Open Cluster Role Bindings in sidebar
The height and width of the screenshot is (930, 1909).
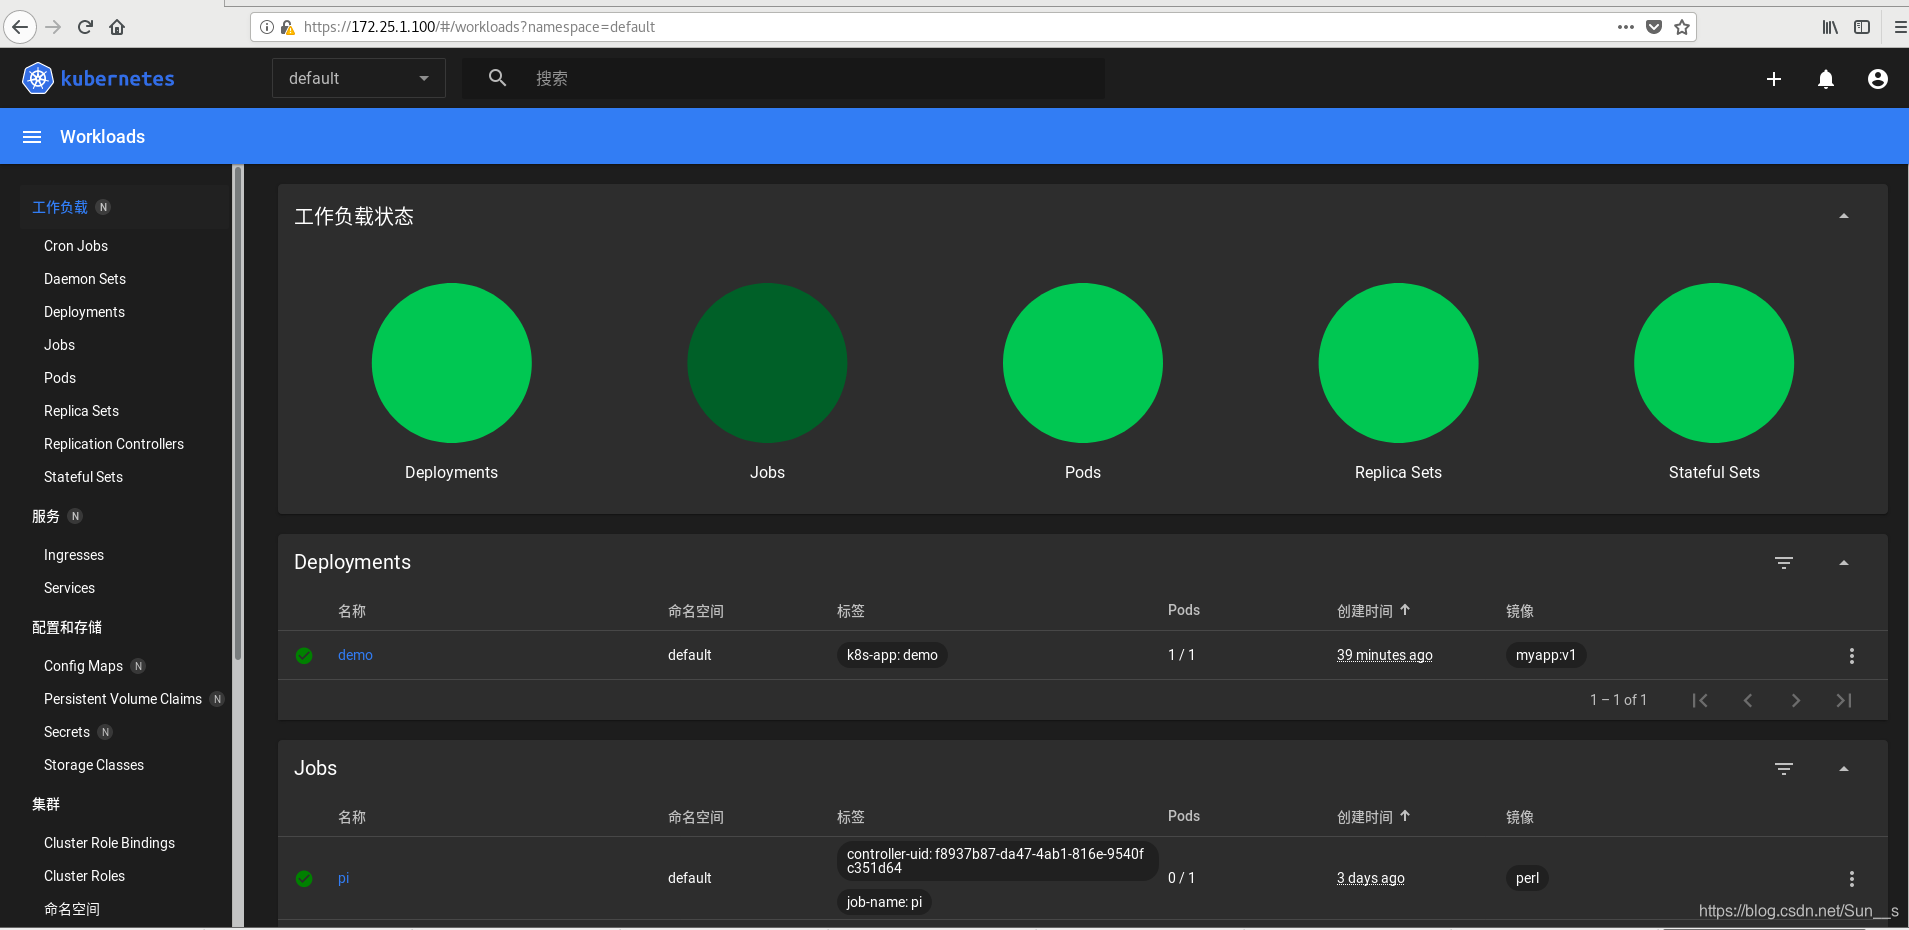(x=109, y=843)
